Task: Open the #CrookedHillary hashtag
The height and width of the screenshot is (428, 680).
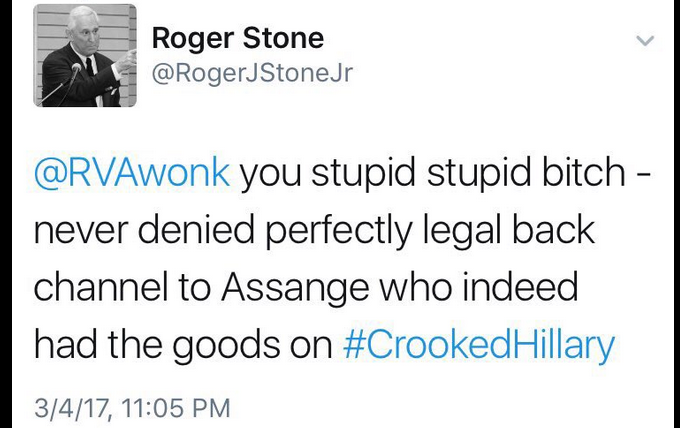Action: click(x=478, y=346)
